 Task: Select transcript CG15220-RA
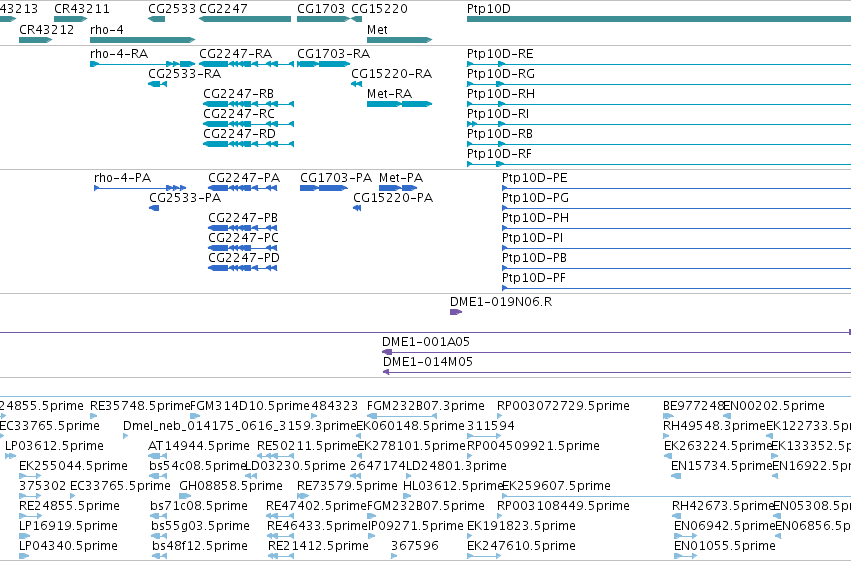[x=391, y=73]
